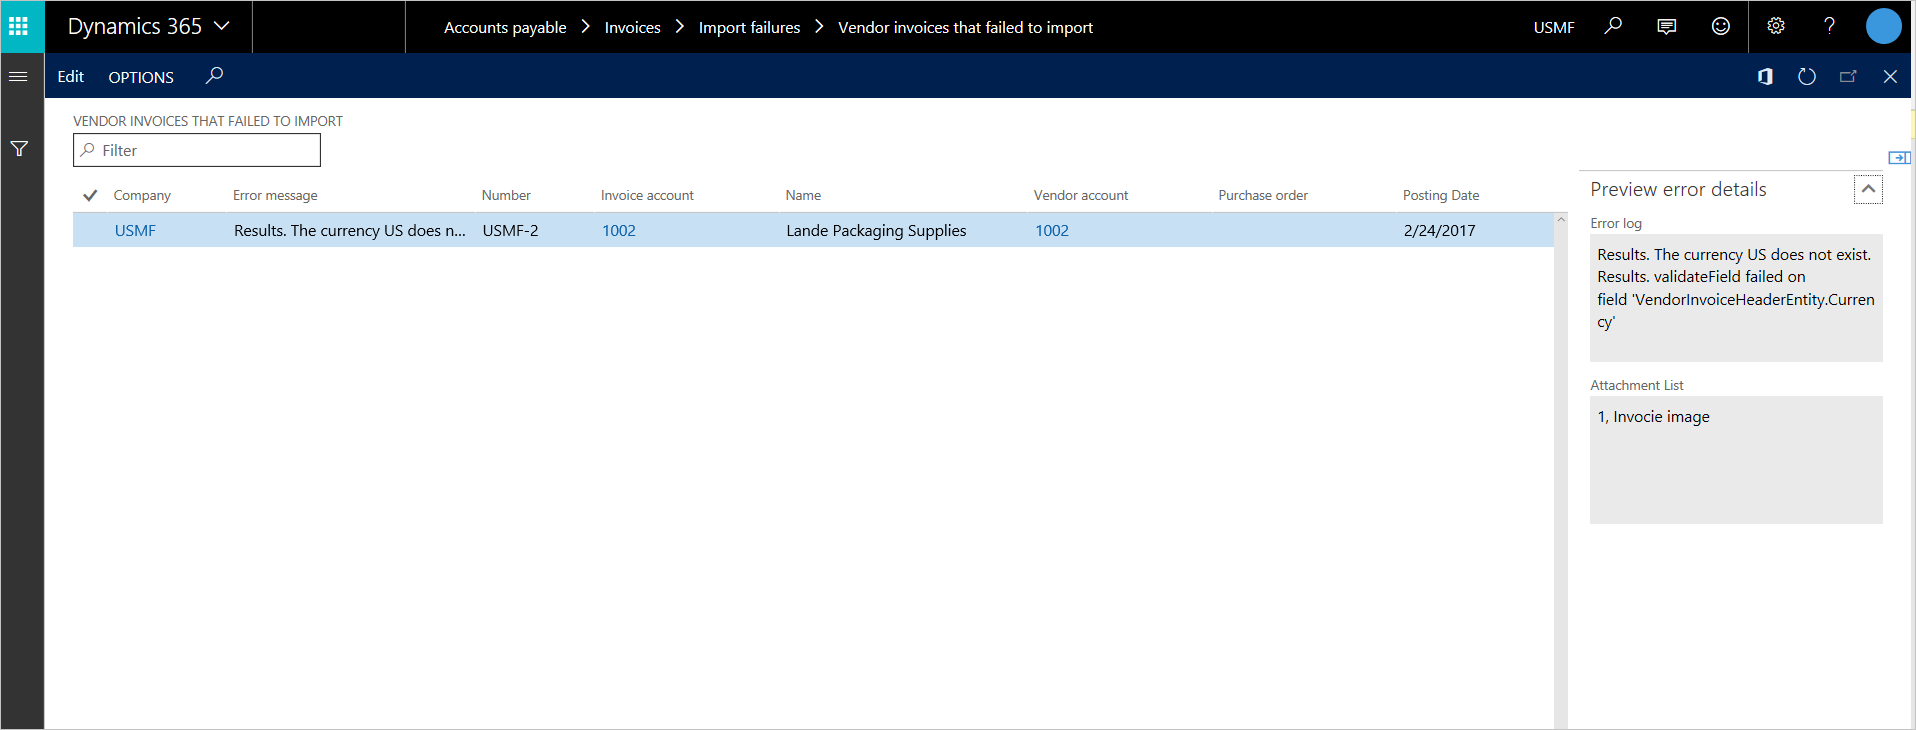Select the truncated error message cell
The height and width of the screenshot is (730, 1916).
point(350,230)
